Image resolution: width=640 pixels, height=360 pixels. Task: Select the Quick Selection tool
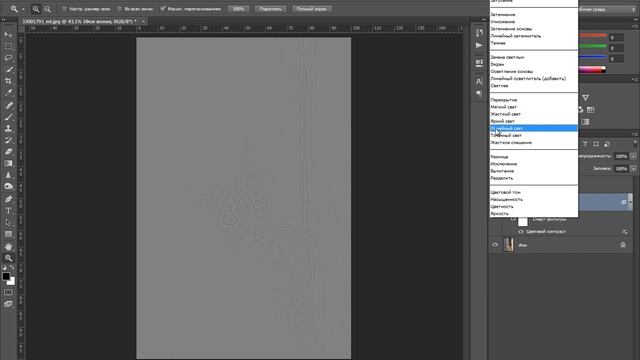8,70
